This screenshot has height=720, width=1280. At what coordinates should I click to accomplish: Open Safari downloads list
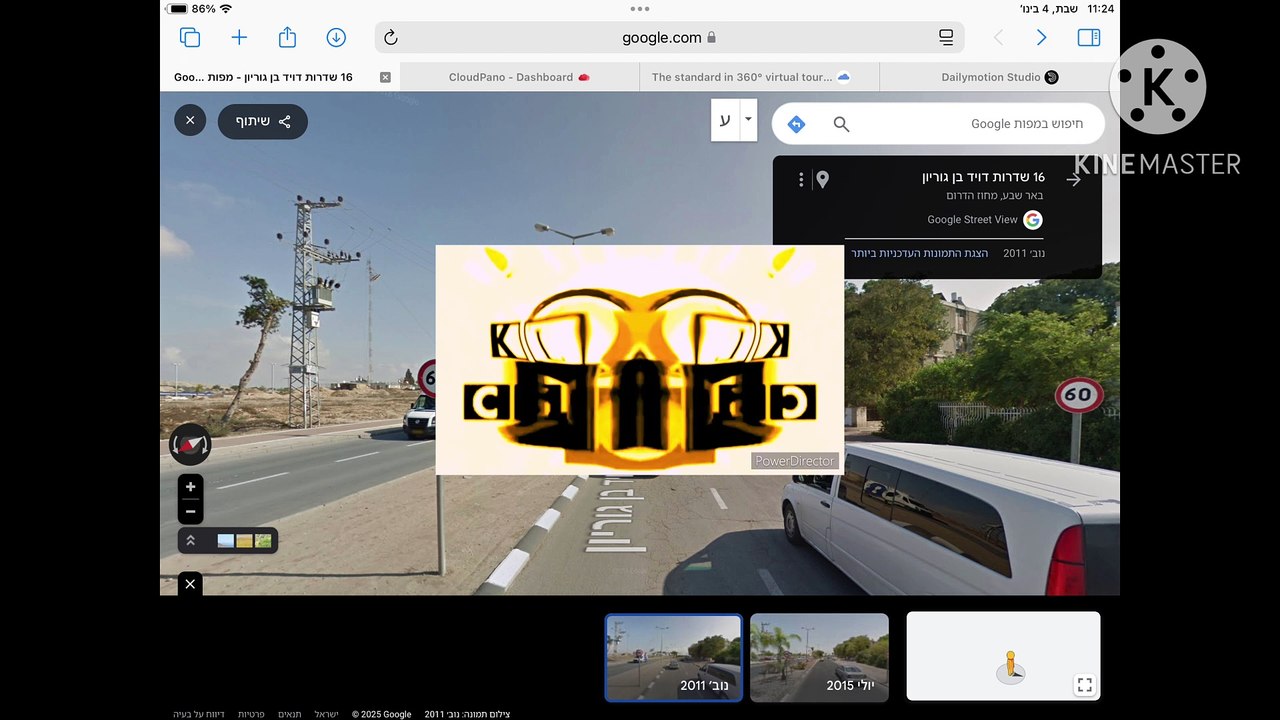click(336, 37)
